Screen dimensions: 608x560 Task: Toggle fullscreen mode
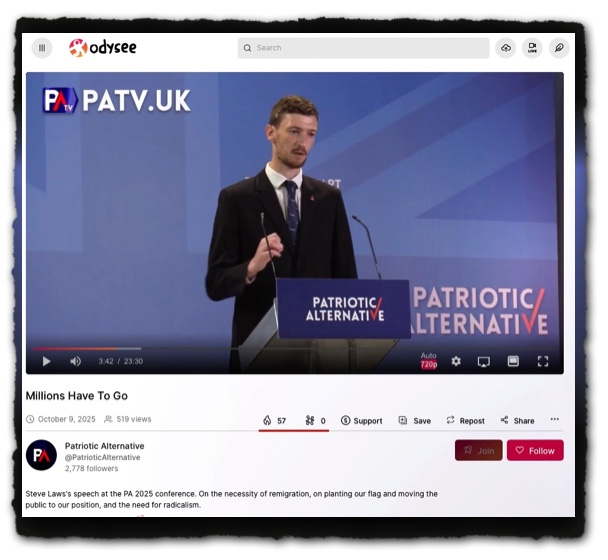tap(543, 361)
